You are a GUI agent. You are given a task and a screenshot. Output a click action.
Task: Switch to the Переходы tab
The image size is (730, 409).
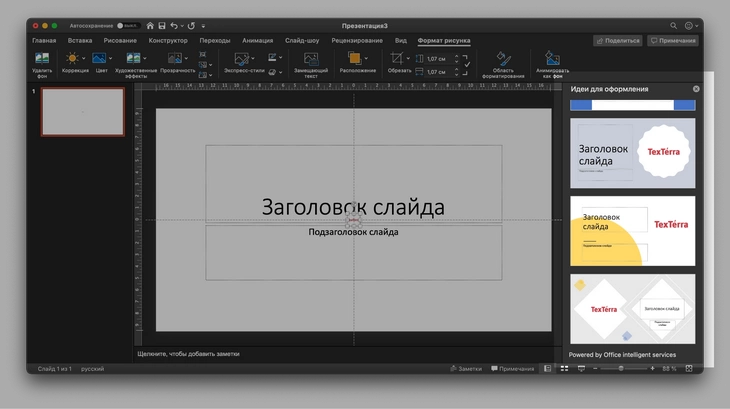tap(215, 40)
